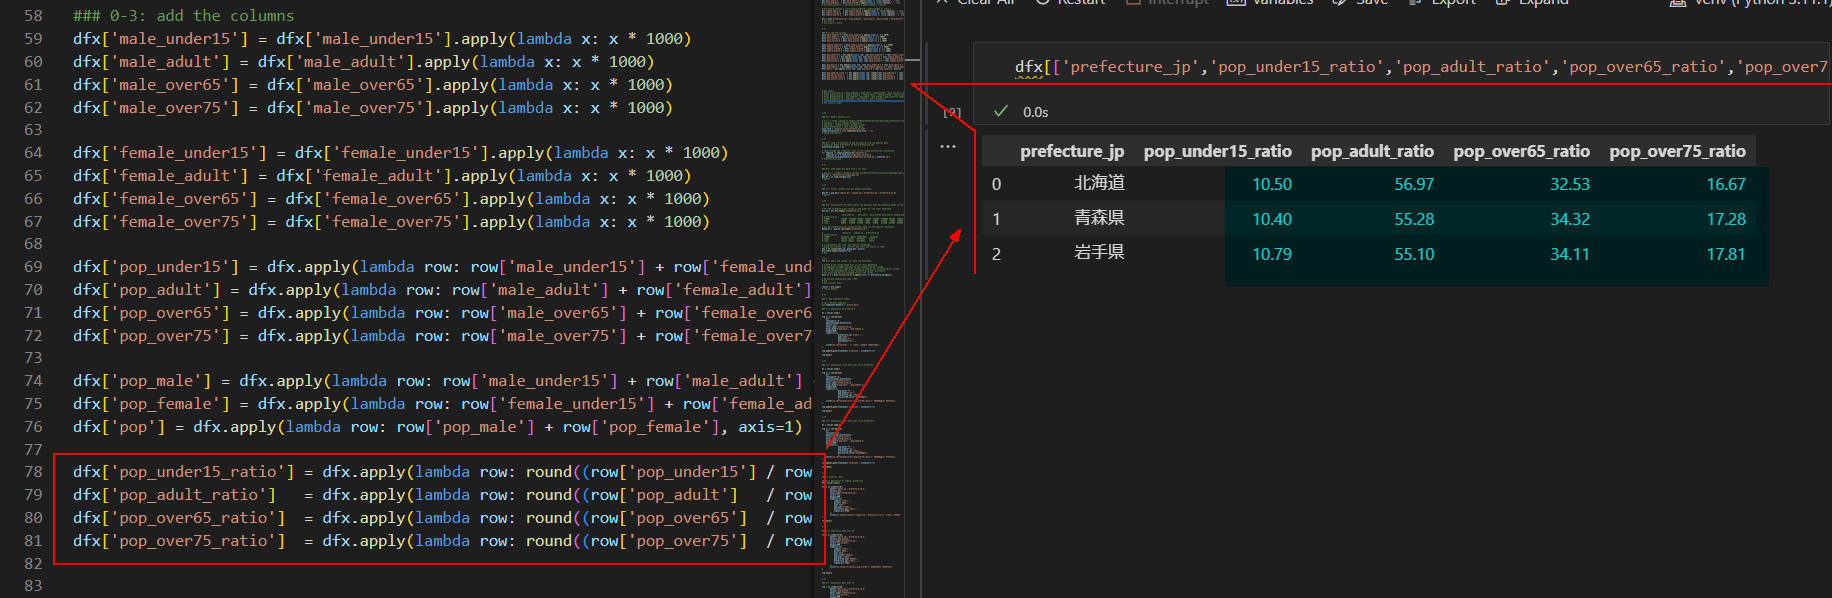Click the 16.67 value cell

tap(1726, 184)
